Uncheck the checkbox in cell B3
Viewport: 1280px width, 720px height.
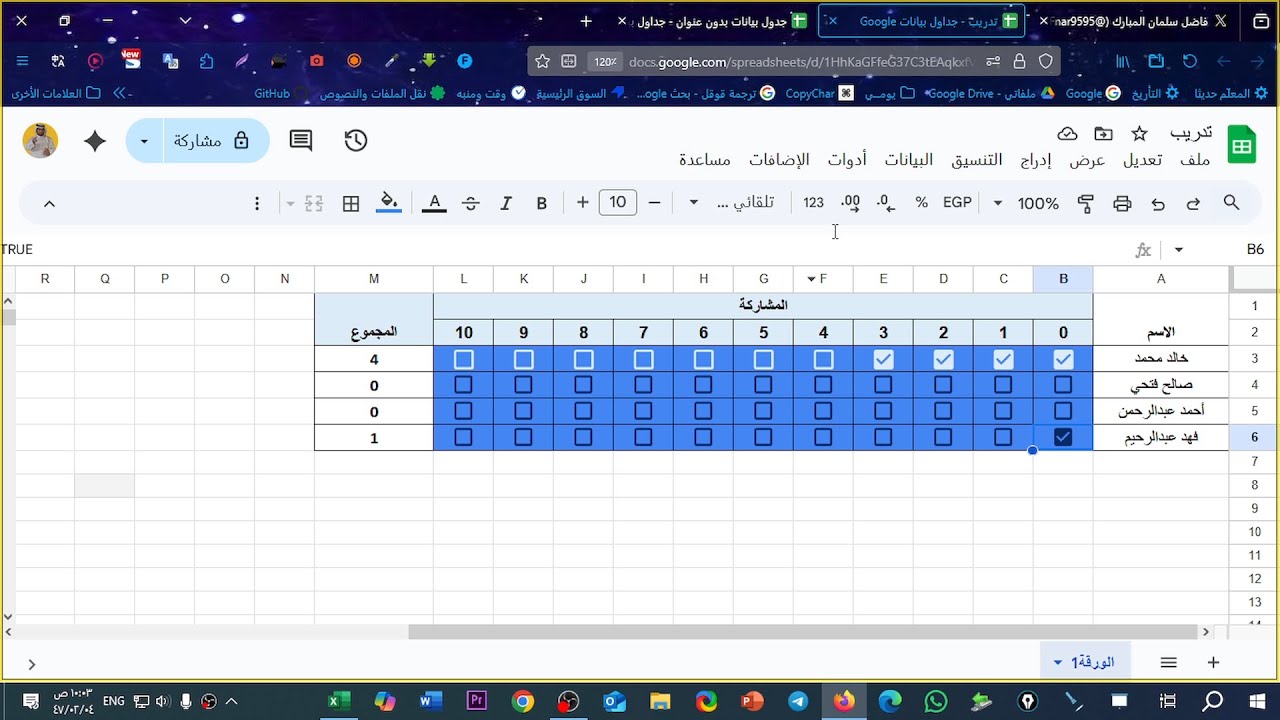pos(1063,359)
